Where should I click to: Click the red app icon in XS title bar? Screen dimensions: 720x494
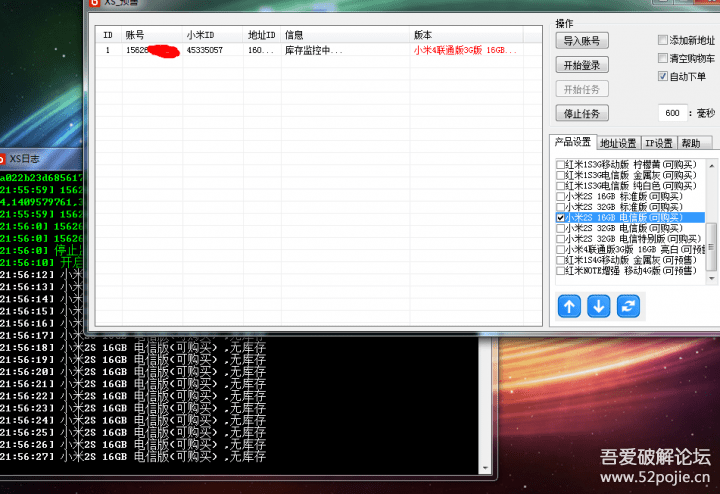(x=93, y=3)
